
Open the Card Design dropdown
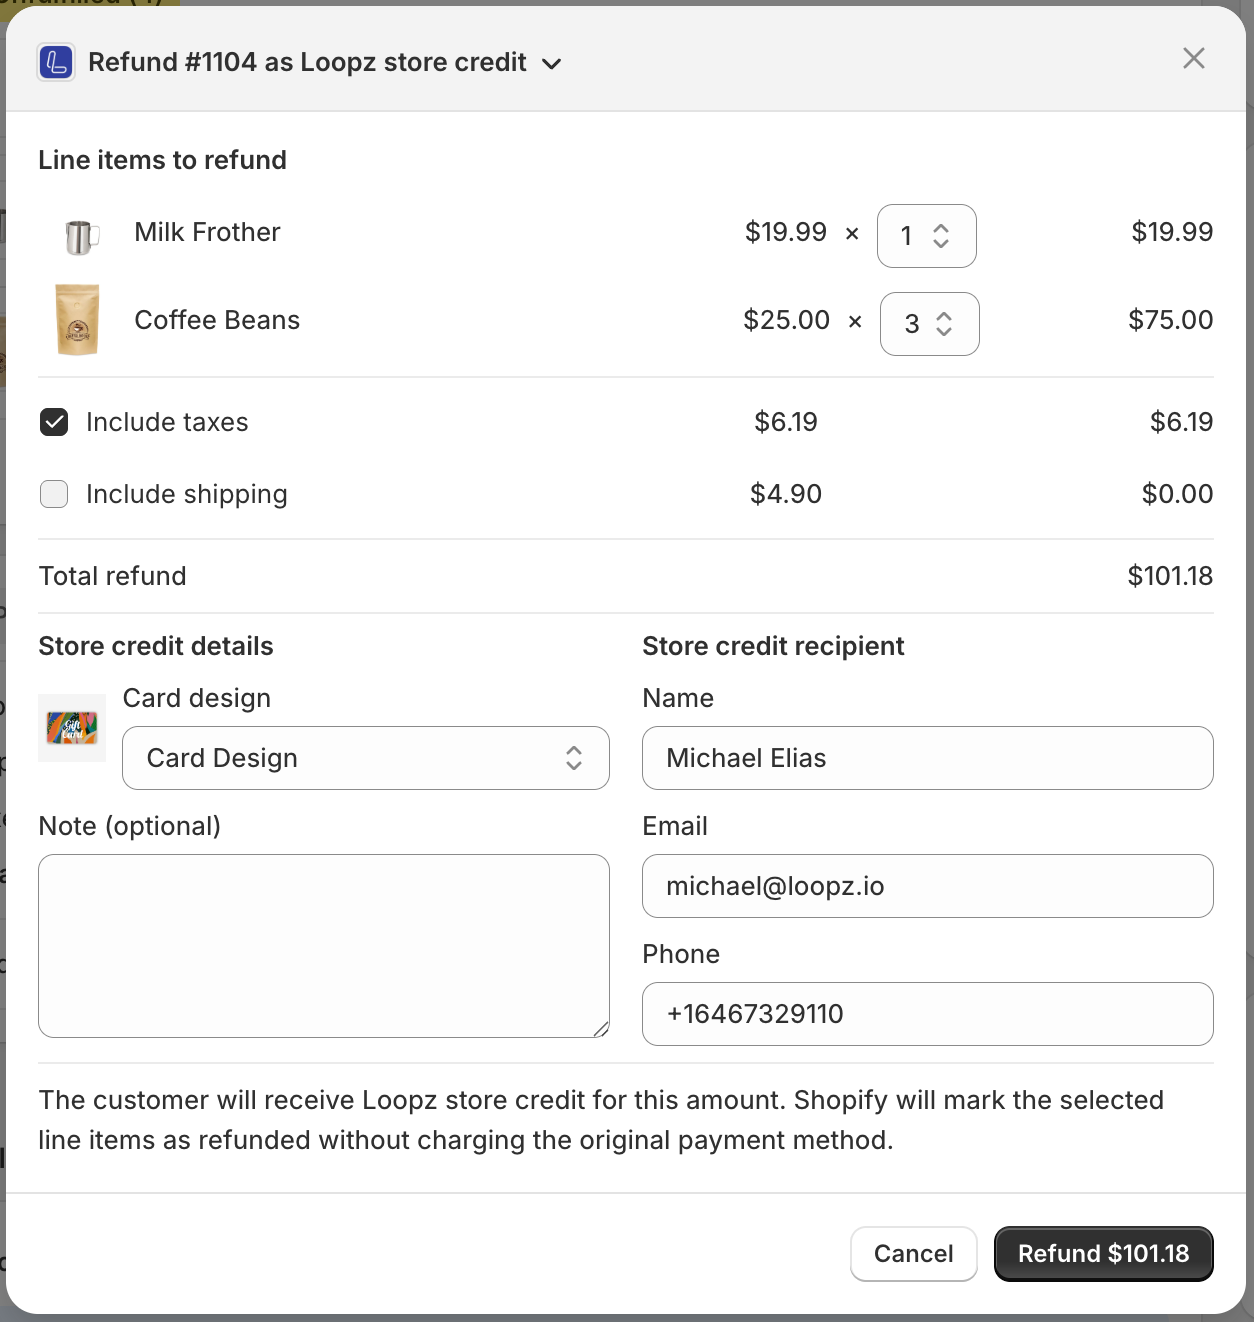coord(366,758)
